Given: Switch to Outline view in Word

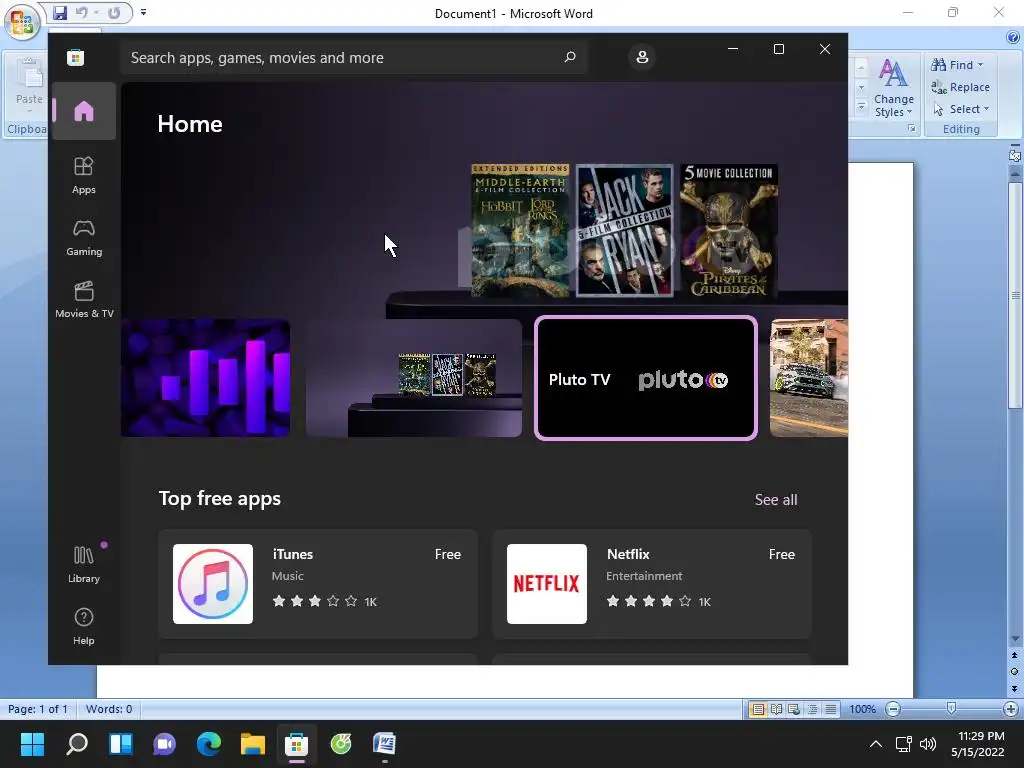Looking at the screenshot, I should point(812,709).
